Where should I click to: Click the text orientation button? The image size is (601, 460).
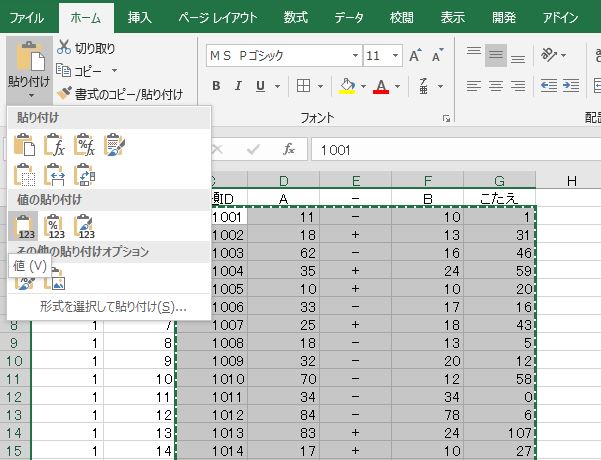tap(549, 56)
